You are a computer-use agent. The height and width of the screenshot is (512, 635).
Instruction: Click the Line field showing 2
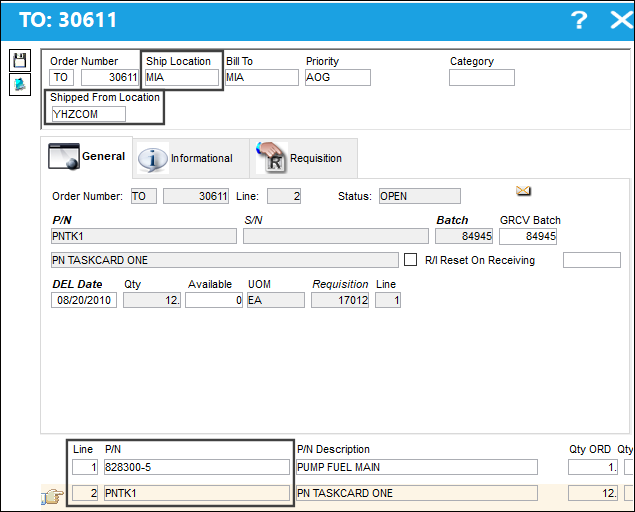pos(284,196)
